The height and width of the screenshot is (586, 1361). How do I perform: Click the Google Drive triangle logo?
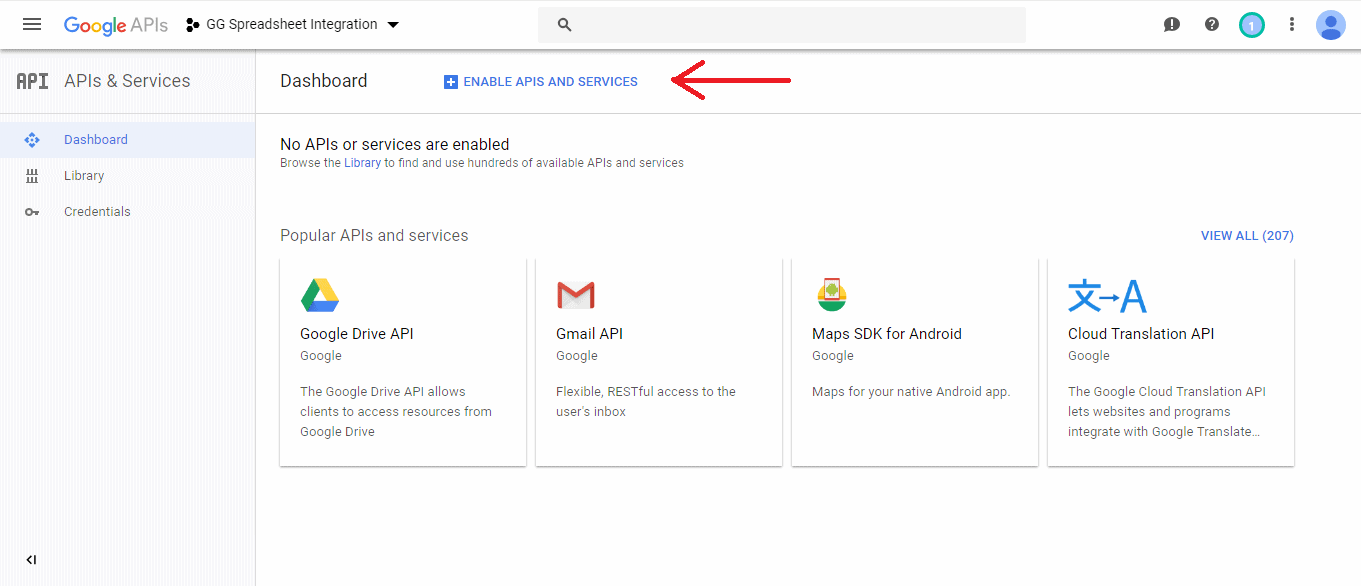[x=320, y=295]
